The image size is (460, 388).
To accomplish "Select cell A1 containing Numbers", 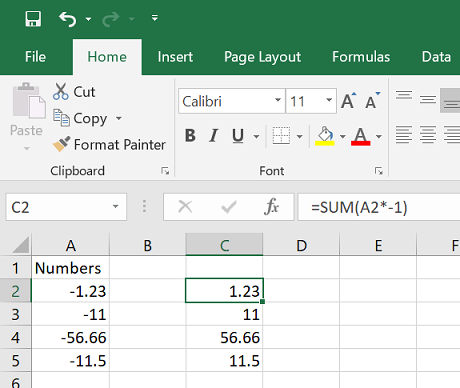I will 71,268.
